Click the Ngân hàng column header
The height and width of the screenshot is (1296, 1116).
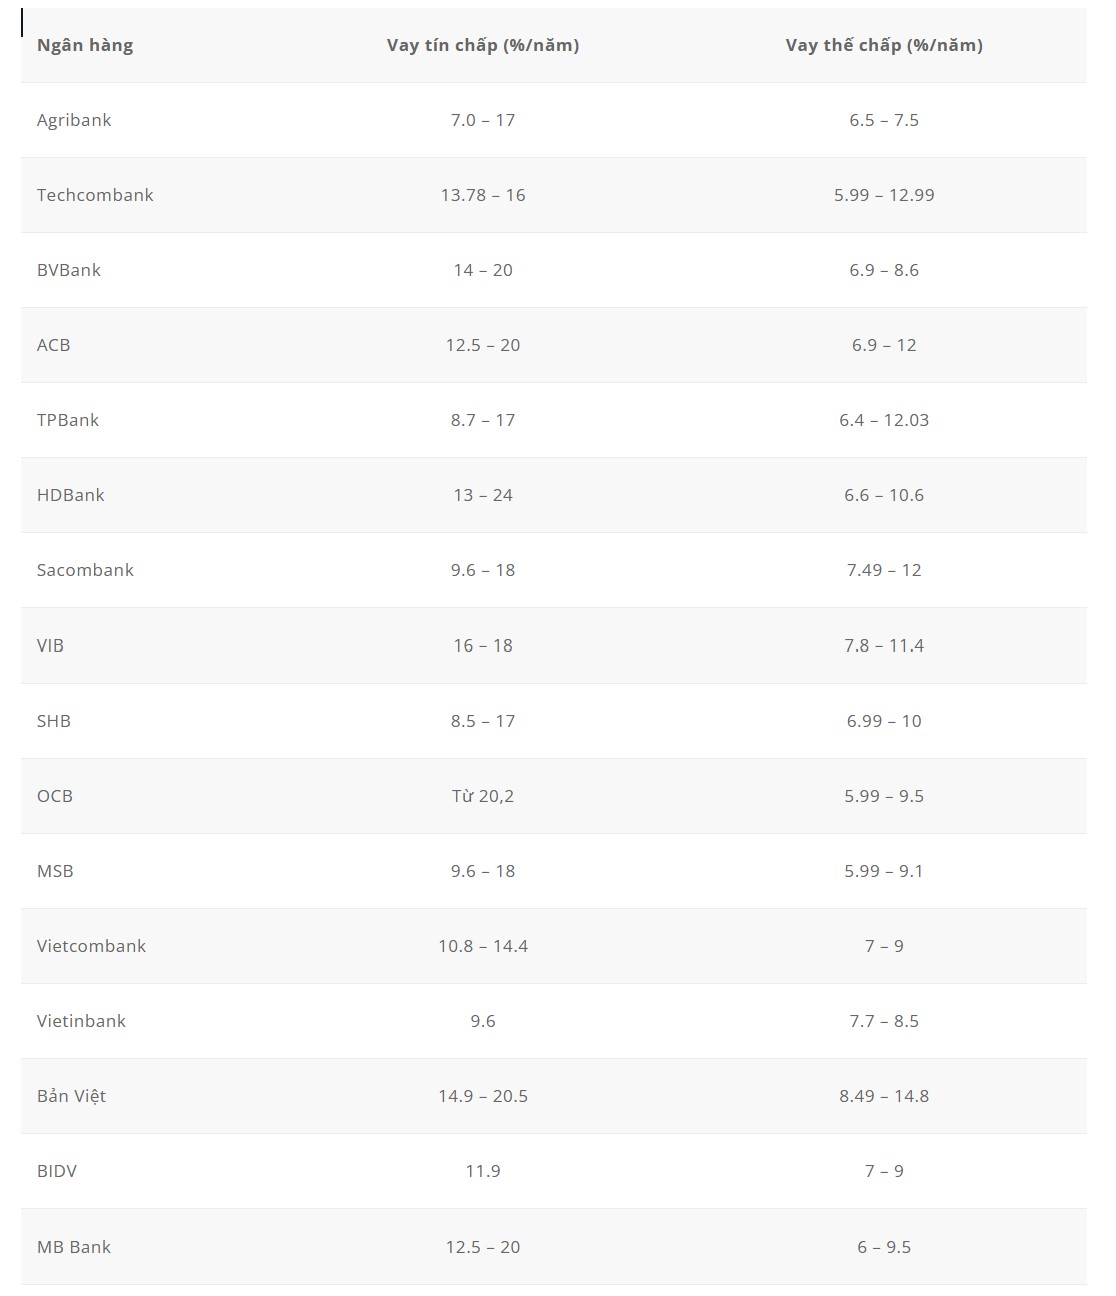coord(85,45)
